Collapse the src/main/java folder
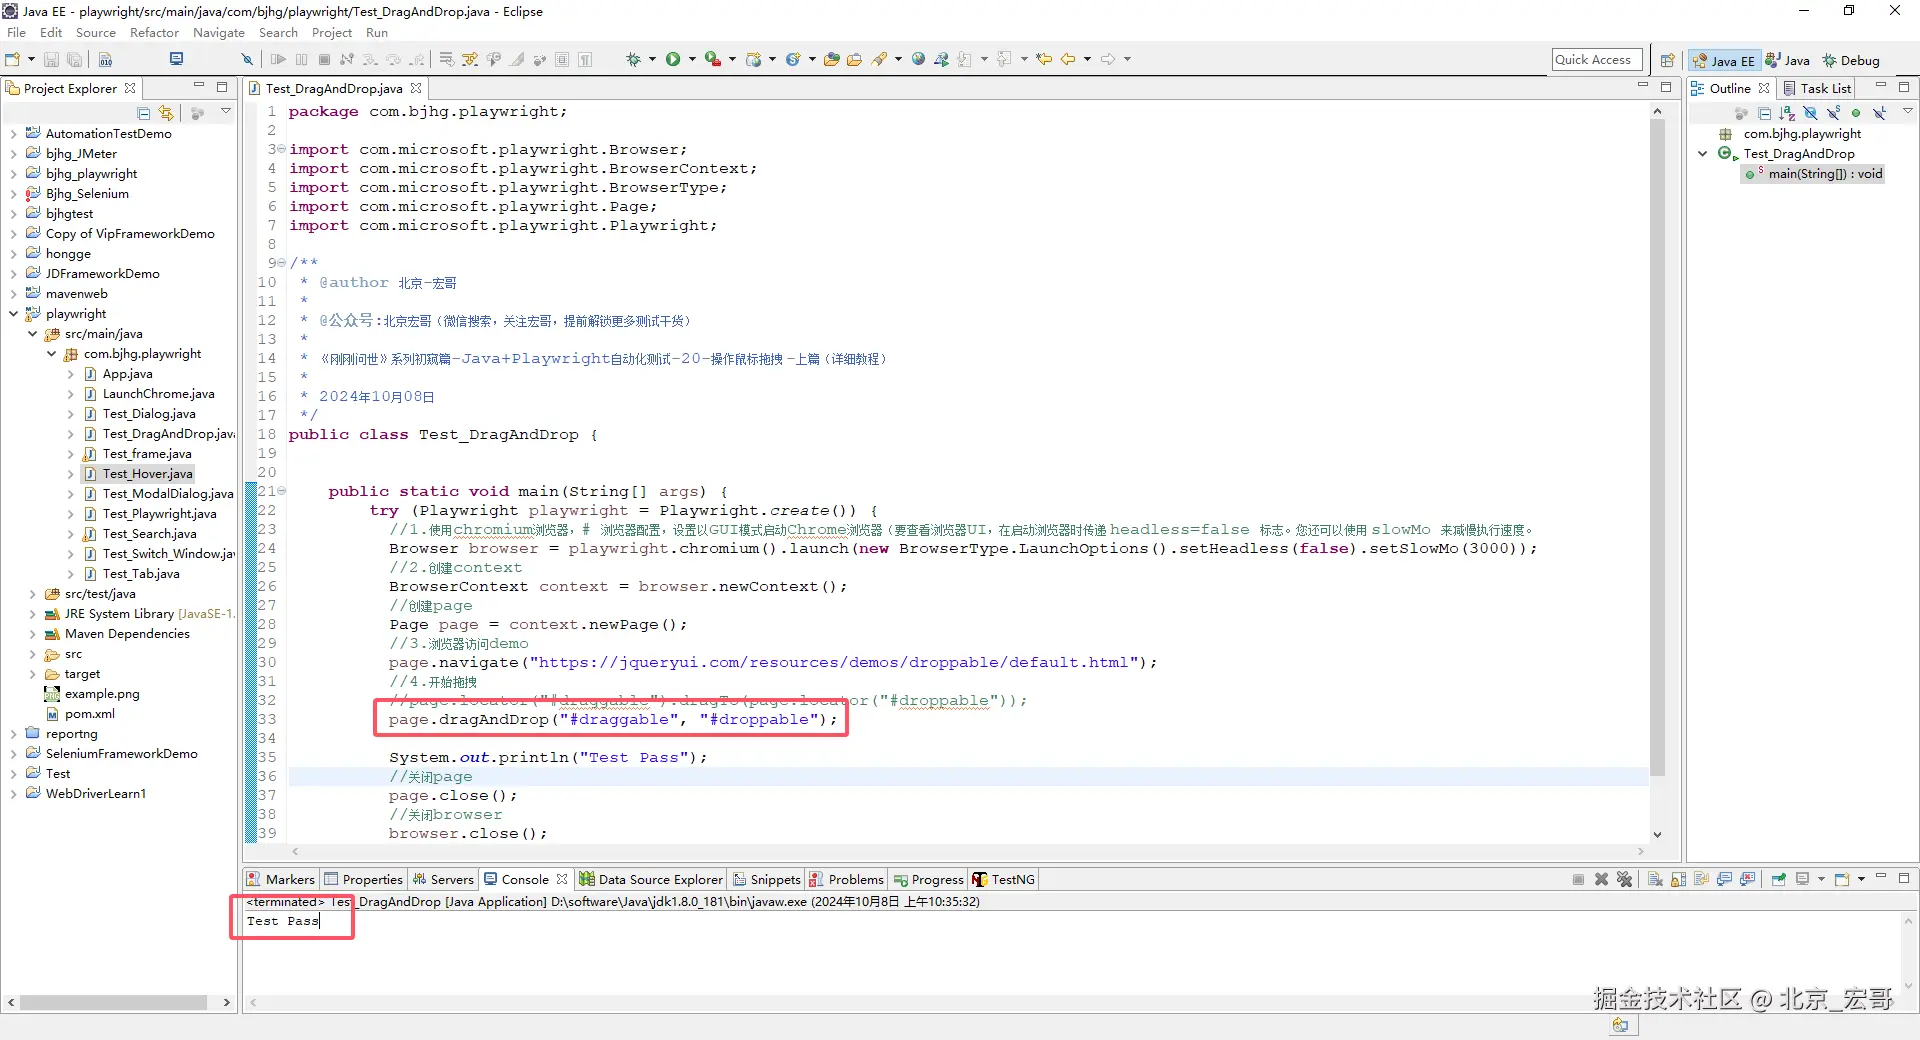The width and height of the screenshot is (1920, 1040). [32, 333]
